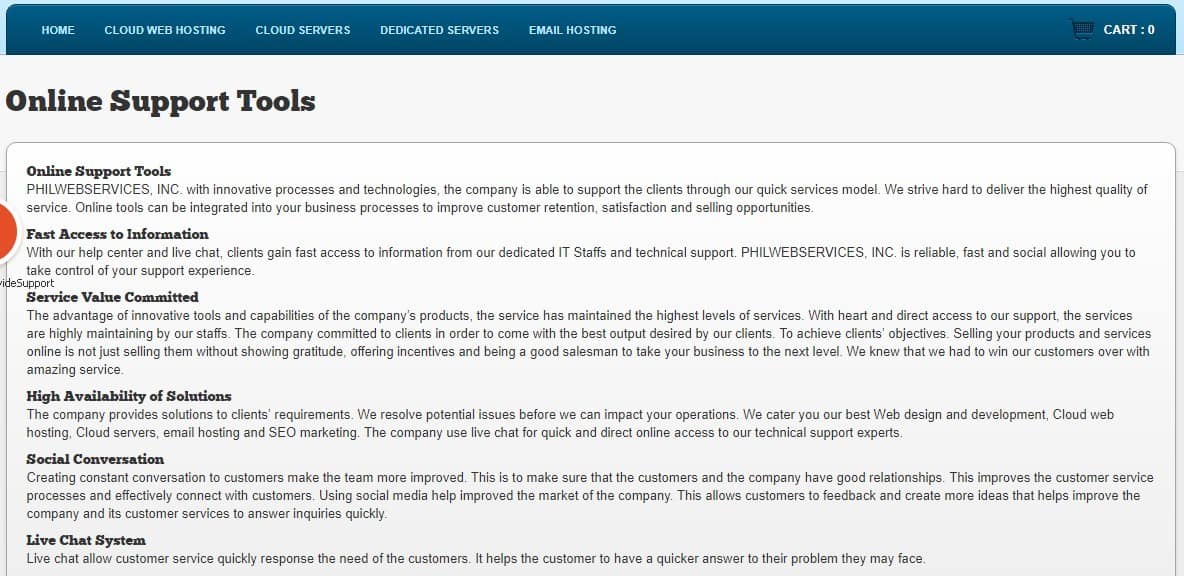Open the shopping cart icon
Screen dimensions: 1184x576
click(x=1082, y=29)
